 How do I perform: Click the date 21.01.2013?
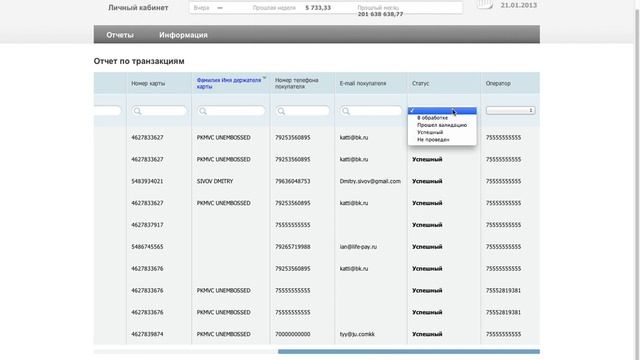coord(519,5)
